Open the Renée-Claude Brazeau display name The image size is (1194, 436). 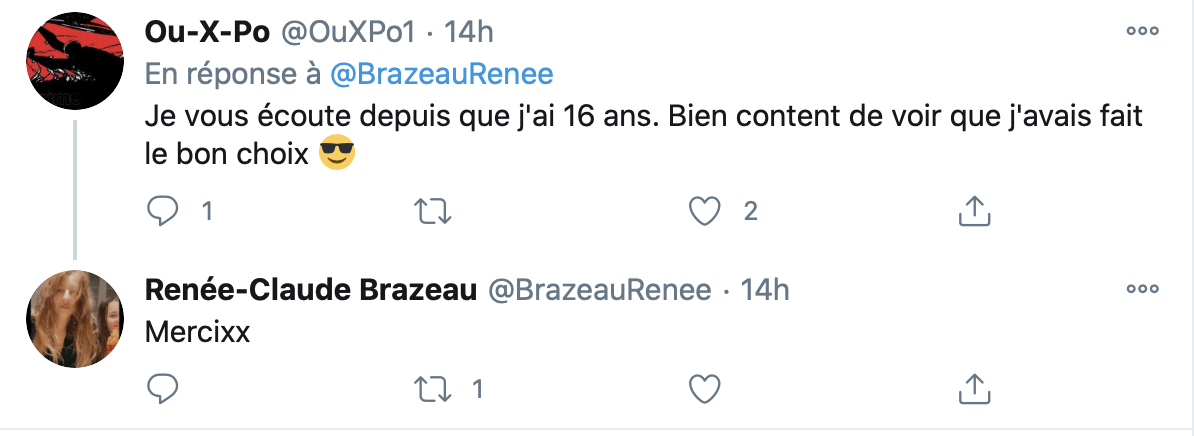click(x=311, y=290)
